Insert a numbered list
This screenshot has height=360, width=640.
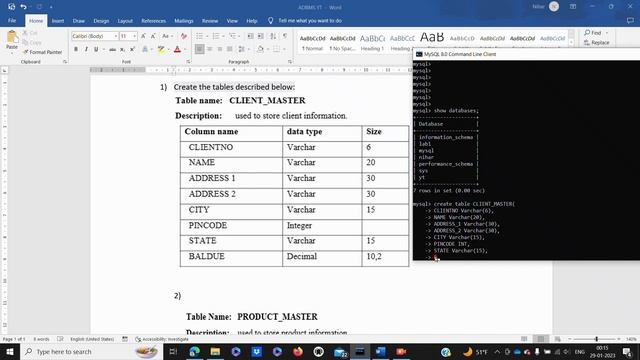[217, 36]
